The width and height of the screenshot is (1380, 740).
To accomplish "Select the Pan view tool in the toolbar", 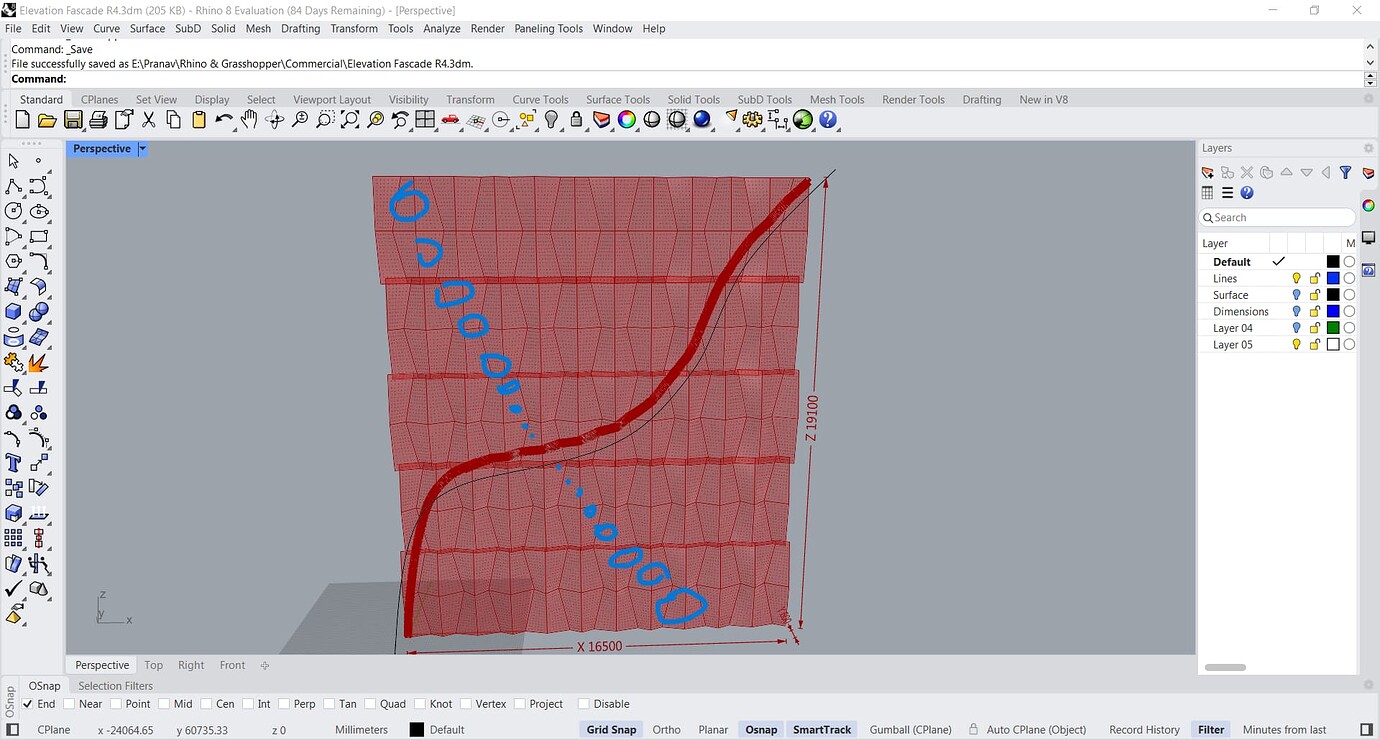I will click(249, 119).
